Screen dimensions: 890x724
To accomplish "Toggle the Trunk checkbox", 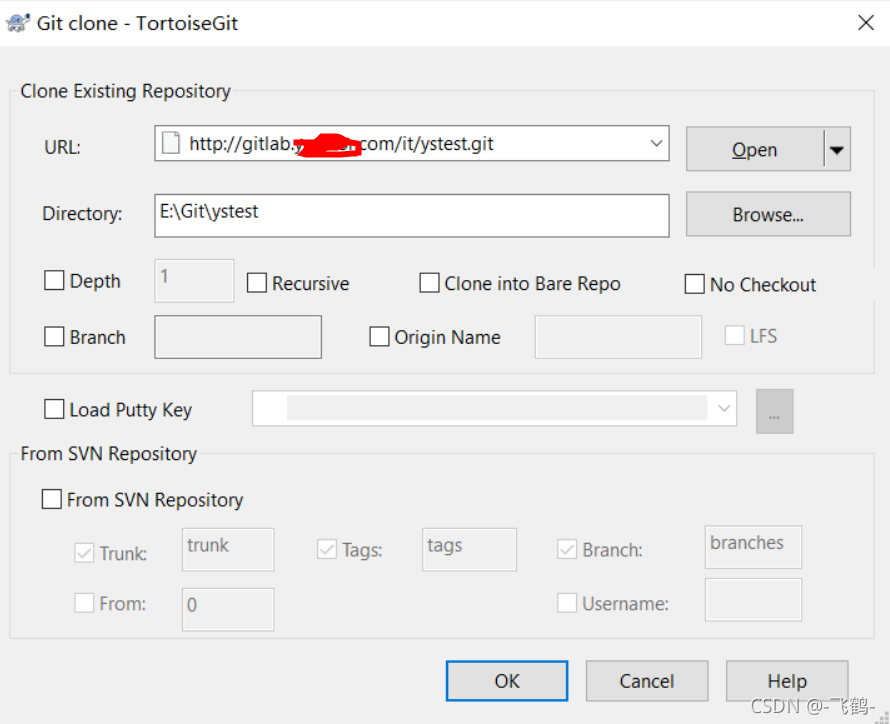I will click(84, 553).
